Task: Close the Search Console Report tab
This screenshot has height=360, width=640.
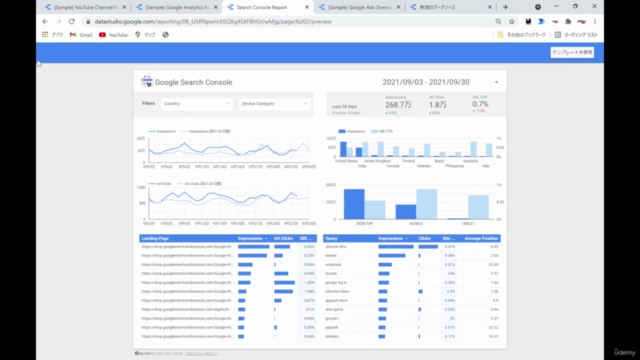Action: tap(307, 7)
